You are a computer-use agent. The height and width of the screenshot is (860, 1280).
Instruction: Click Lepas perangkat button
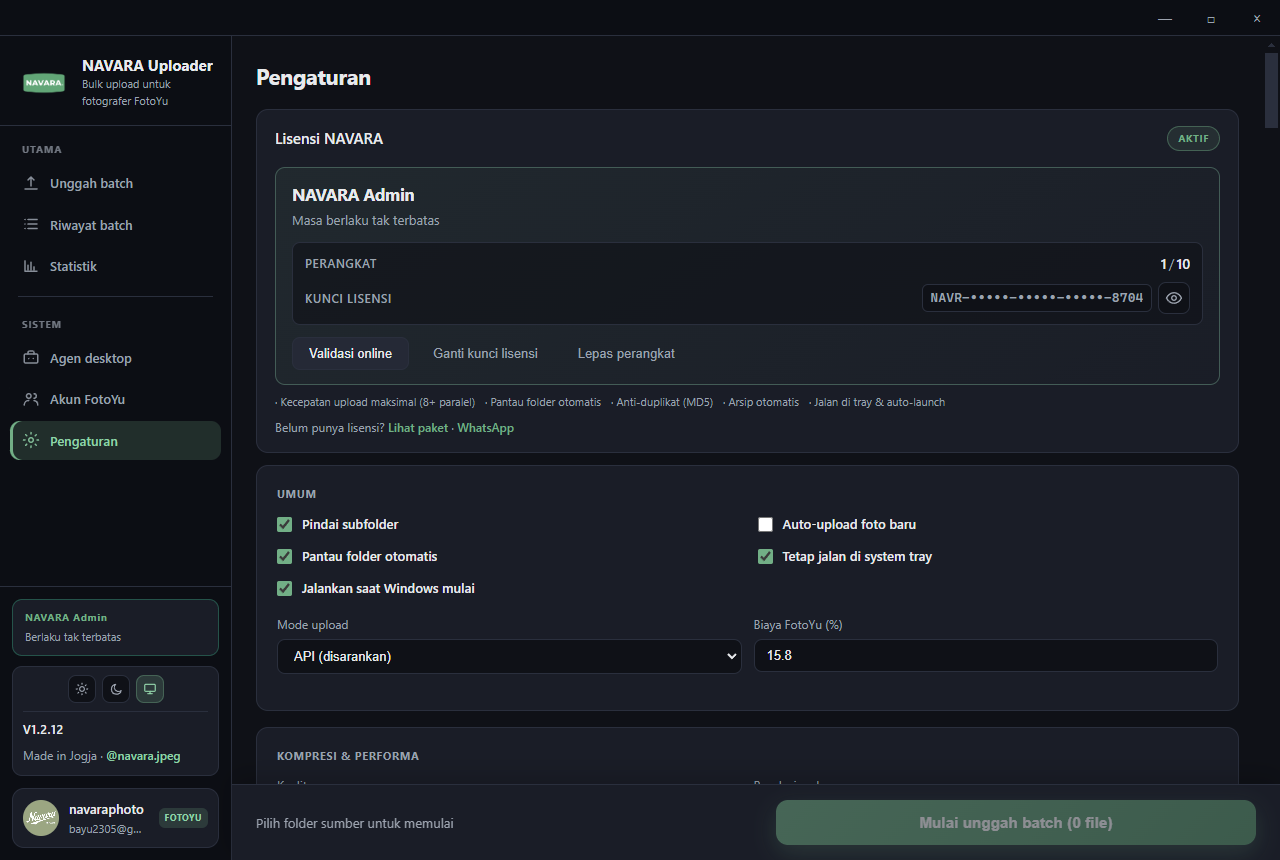point(626,353)
